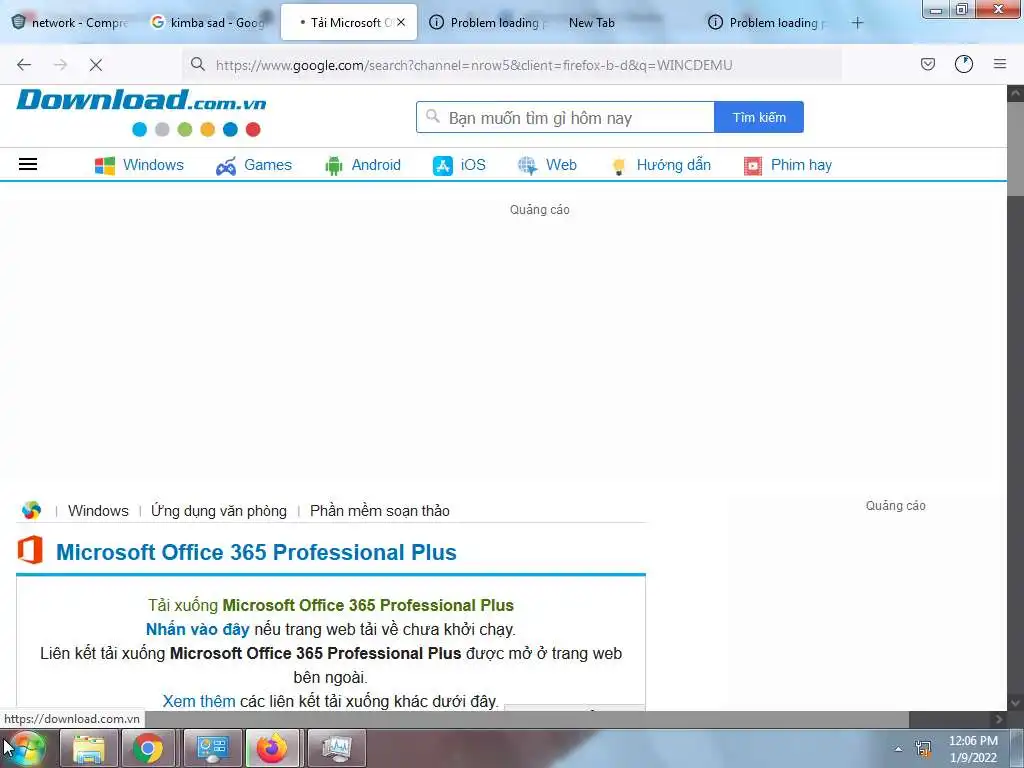This screenshot has height=768, width=1024.
Task: Click the scrollbar down arrow
Action: coord(1015,703)
